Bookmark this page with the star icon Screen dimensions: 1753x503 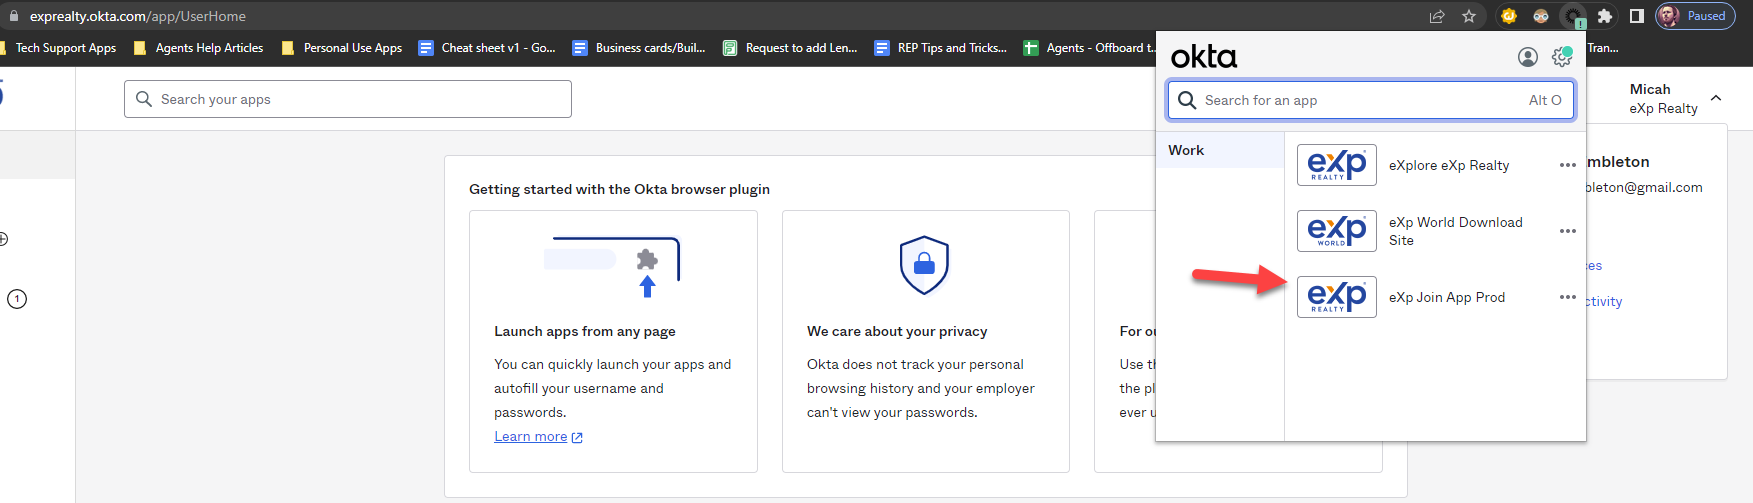[1469, 16]
